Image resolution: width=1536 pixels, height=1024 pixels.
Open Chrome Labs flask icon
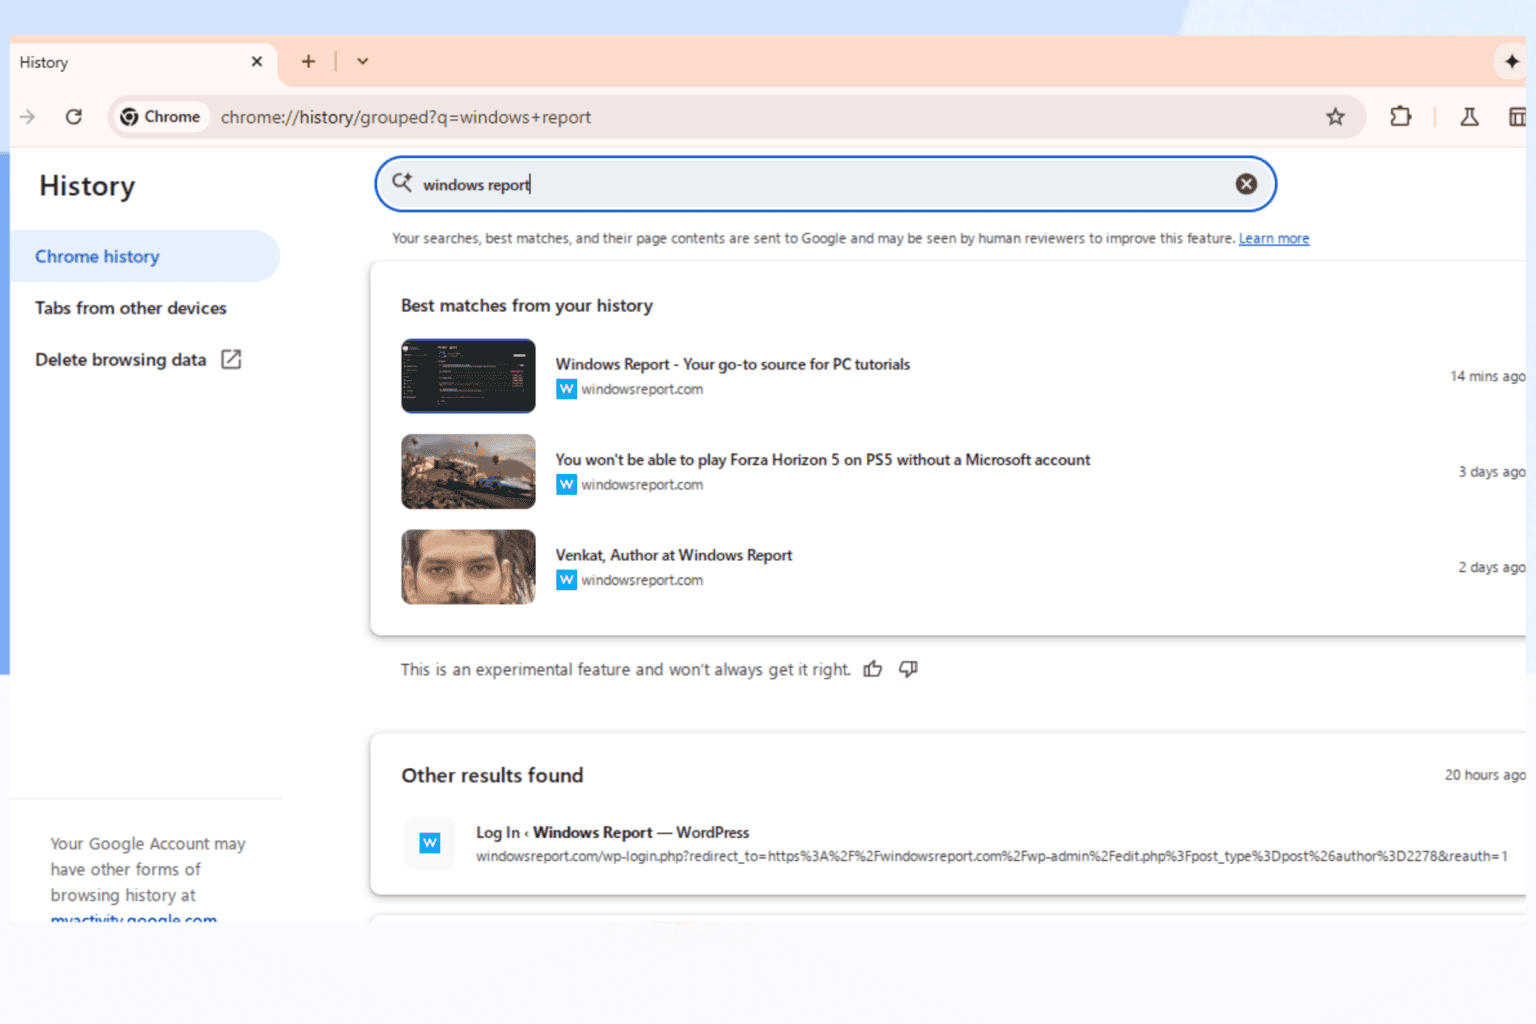tap(1469, 117)
